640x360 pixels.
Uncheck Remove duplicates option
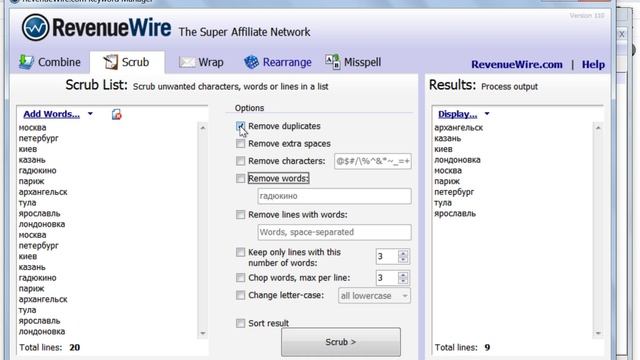click(240, 126)
